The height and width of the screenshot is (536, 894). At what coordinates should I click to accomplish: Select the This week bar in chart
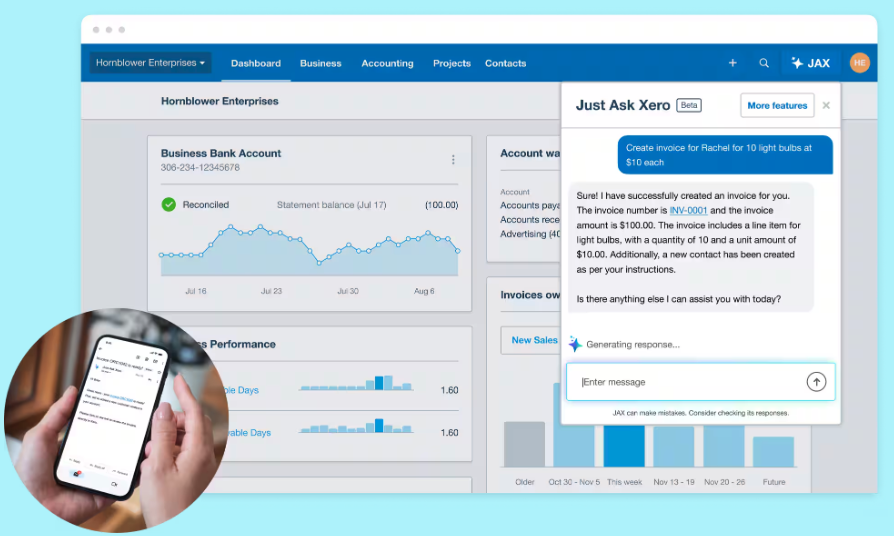(x=624, y=445)
